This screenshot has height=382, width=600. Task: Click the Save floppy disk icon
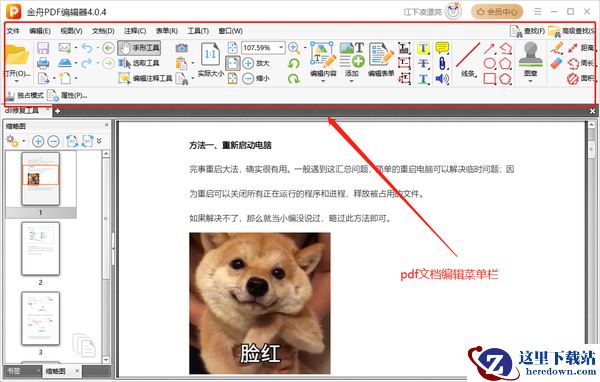click(43, 48)
